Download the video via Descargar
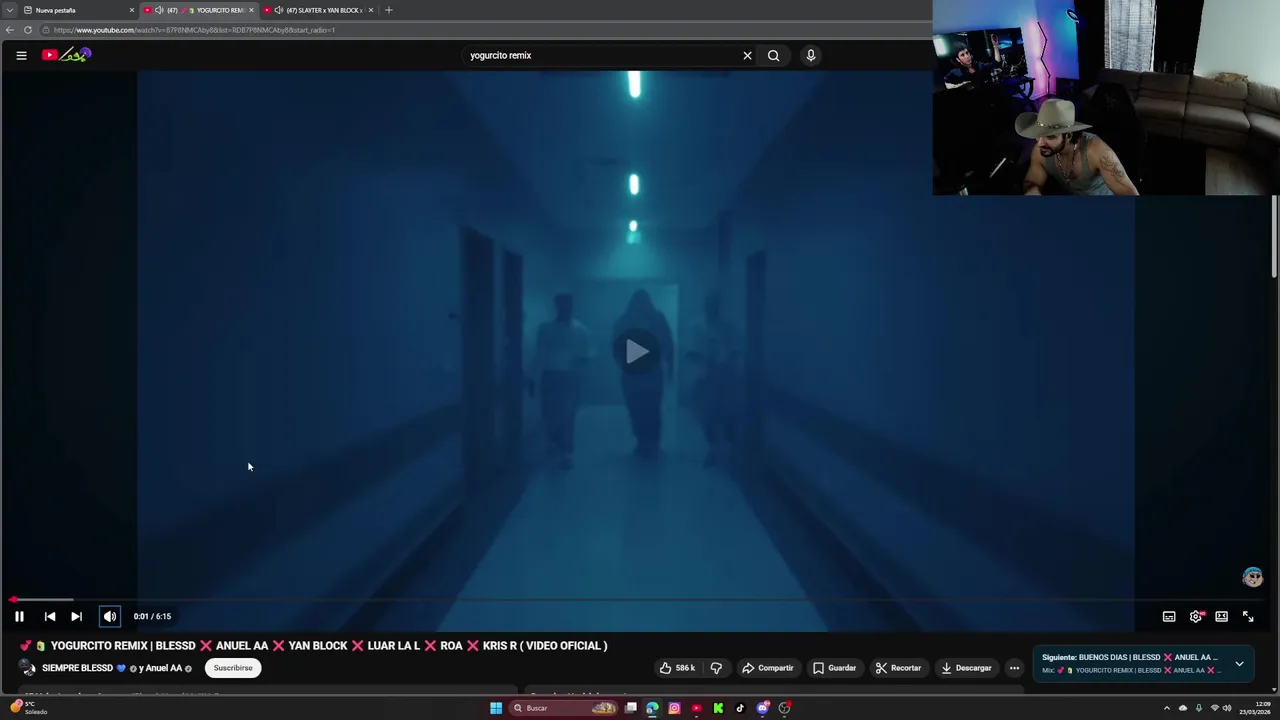1280x720 pixels. coord(966,668)
